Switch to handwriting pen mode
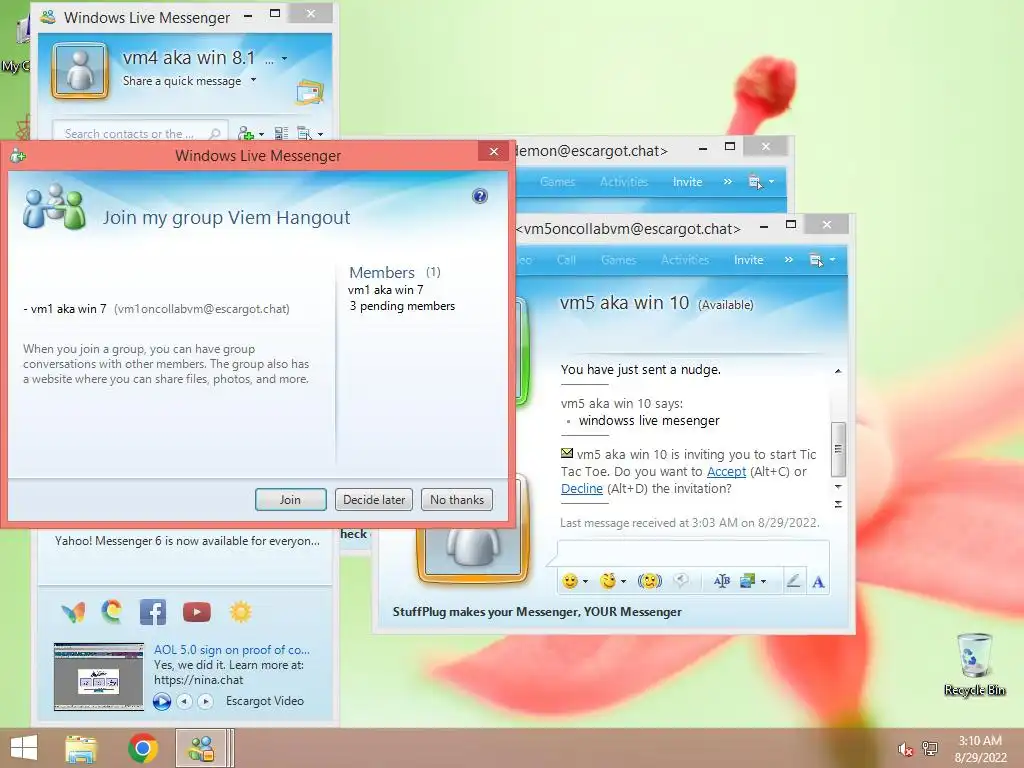This screenshot has height=768, width=1024. point(793,581)
